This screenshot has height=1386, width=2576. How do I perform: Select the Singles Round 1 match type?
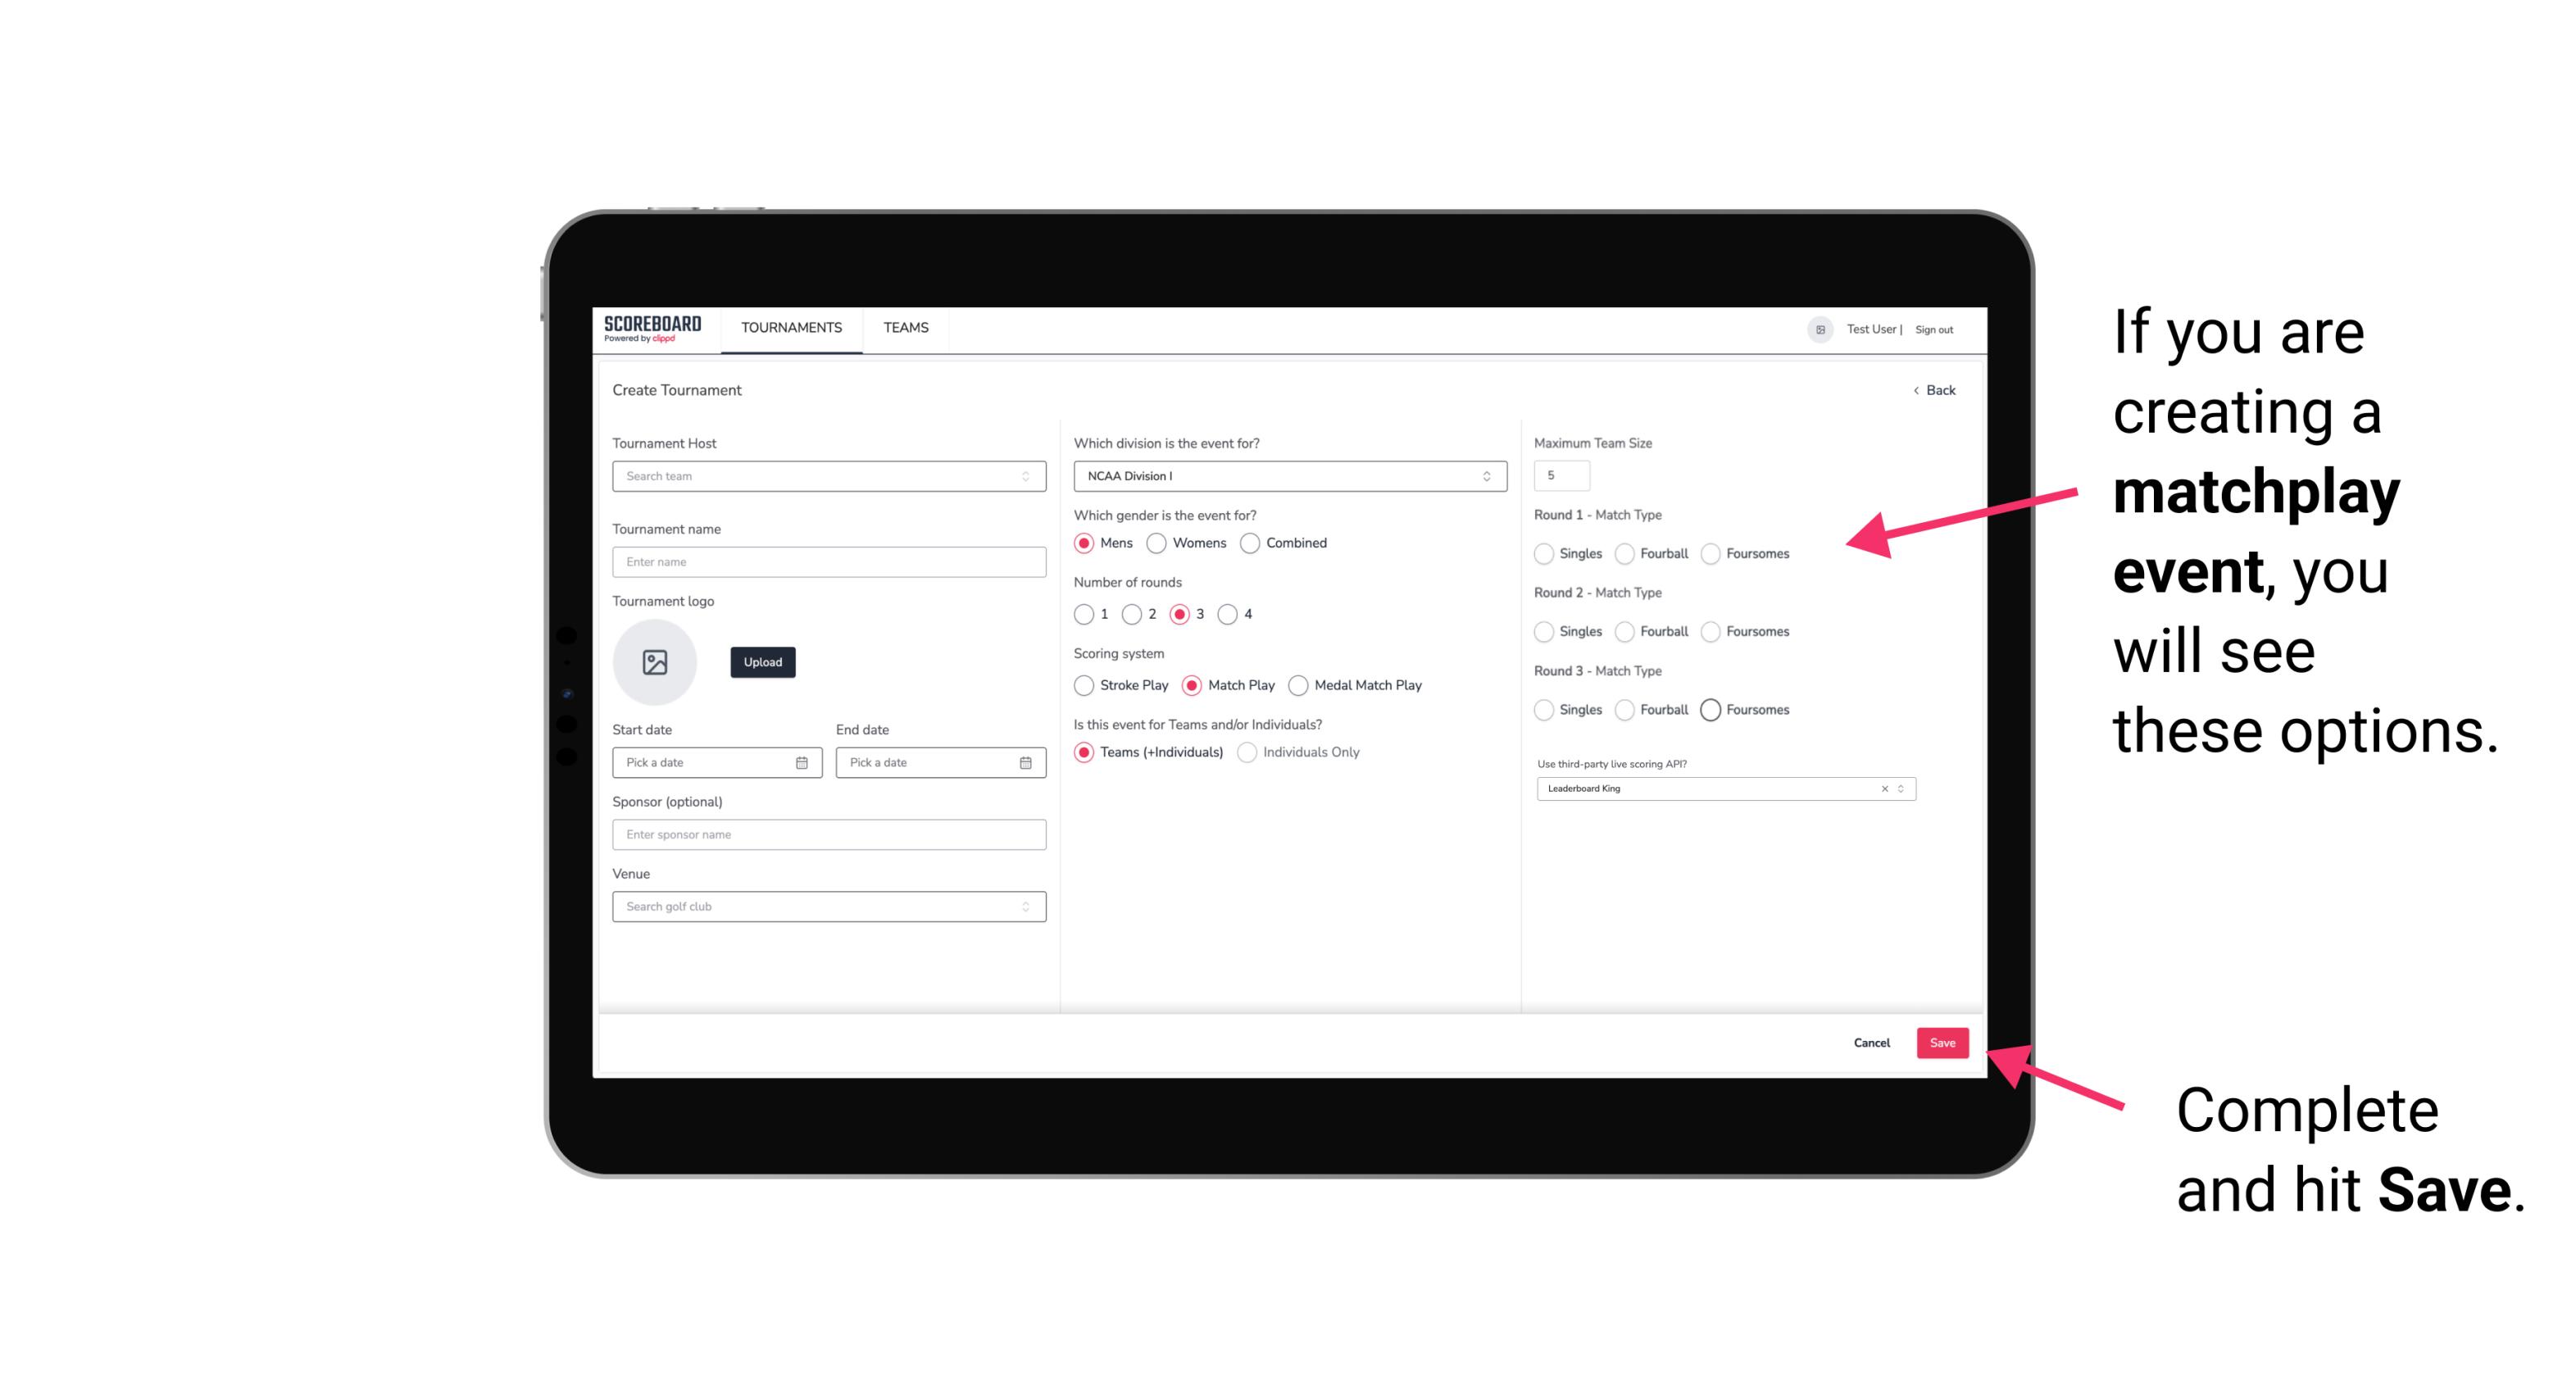pyautogui.click(x=1546, y=553)
